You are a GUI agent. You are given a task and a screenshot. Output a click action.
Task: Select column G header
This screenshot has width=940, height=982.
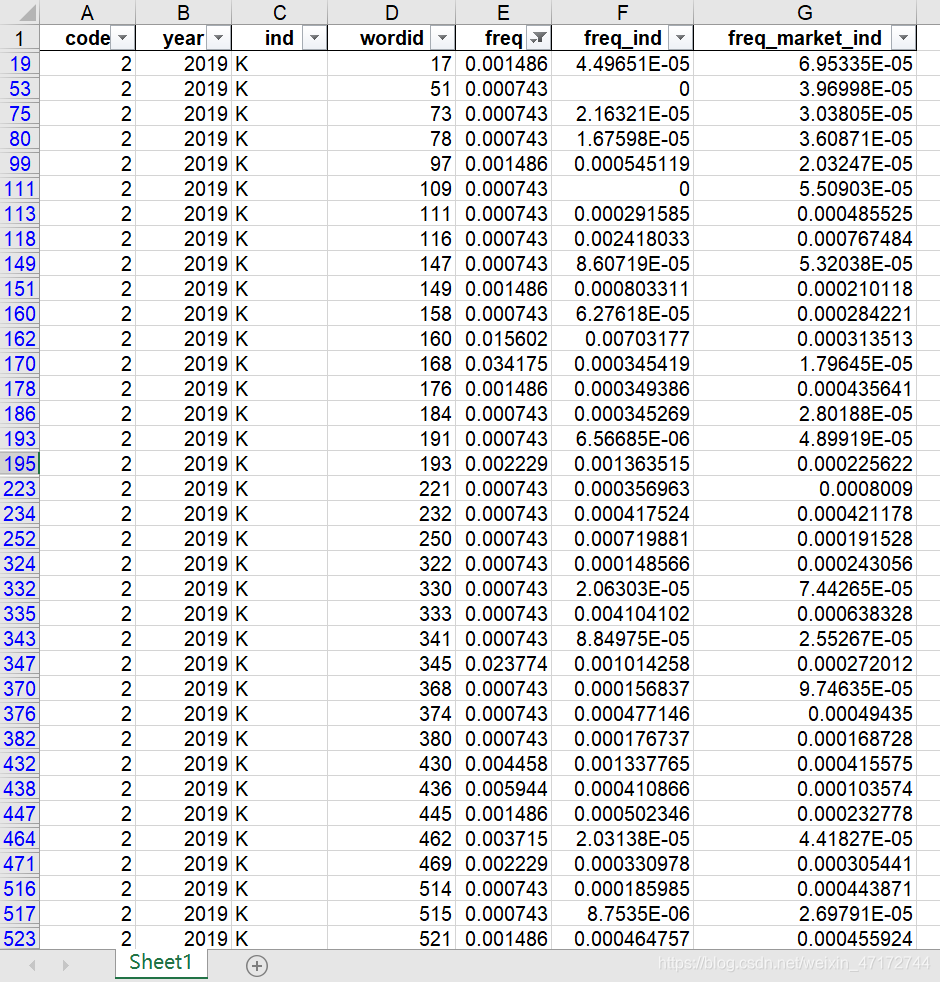point(805,13)
